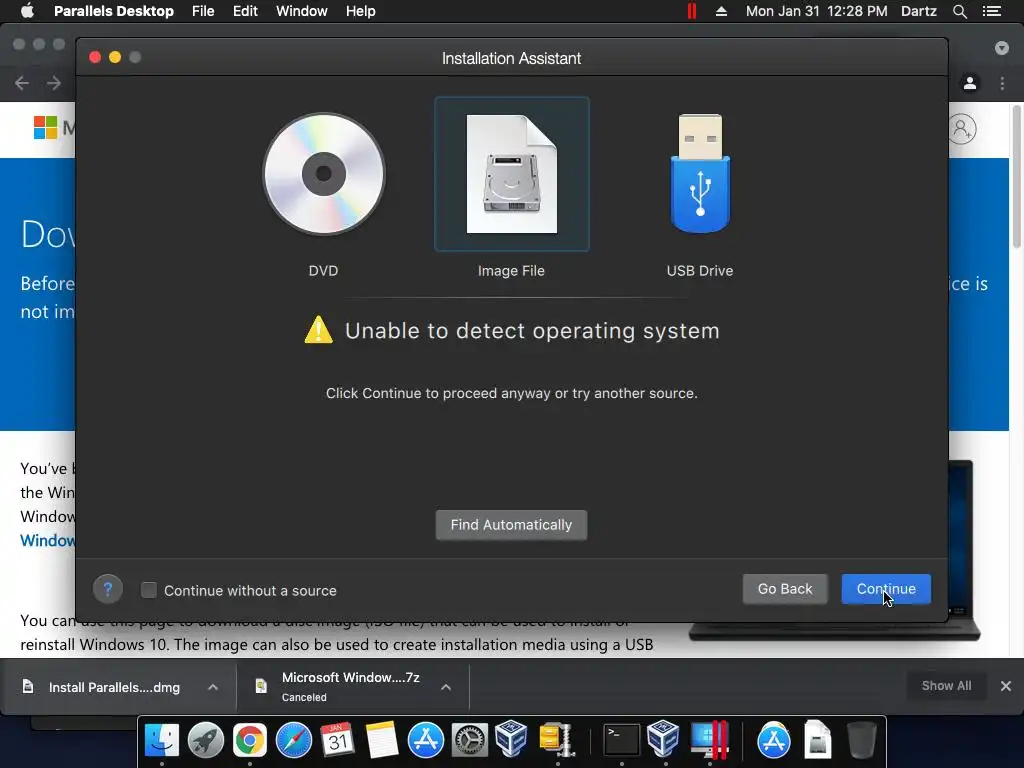Viewport: 1024px width, 768px height.
Task: Click the Windows link on the webpage
Action: 48,541
